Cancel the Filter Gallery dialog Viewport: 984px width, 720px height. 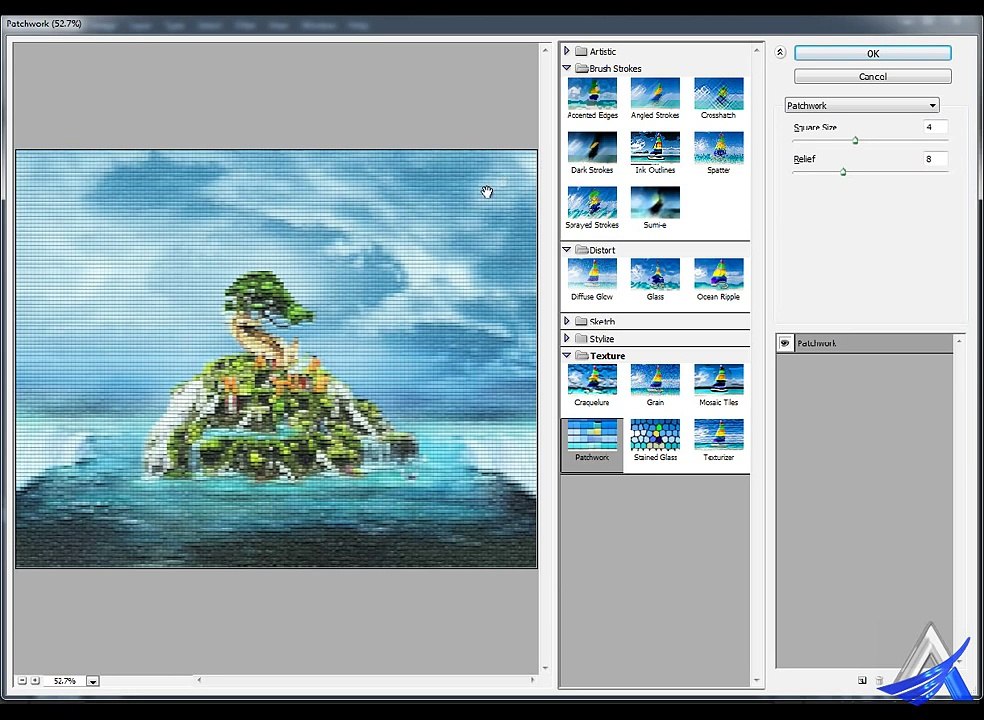coord(873,77)
